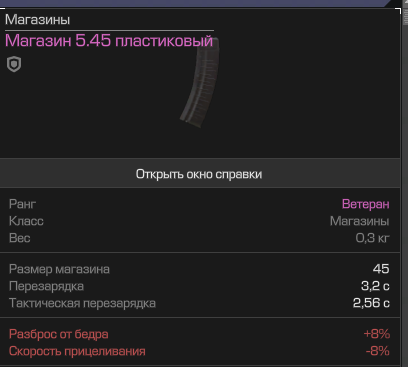Click the 0,3 кг weight value
408x367 pixels.
372,238
